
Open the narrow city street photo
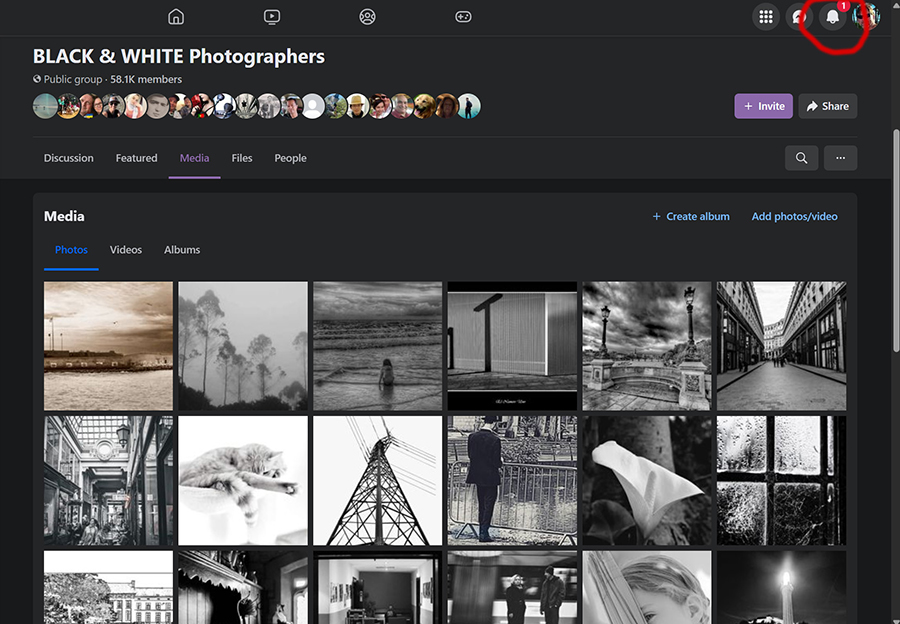tap(781, 346)
